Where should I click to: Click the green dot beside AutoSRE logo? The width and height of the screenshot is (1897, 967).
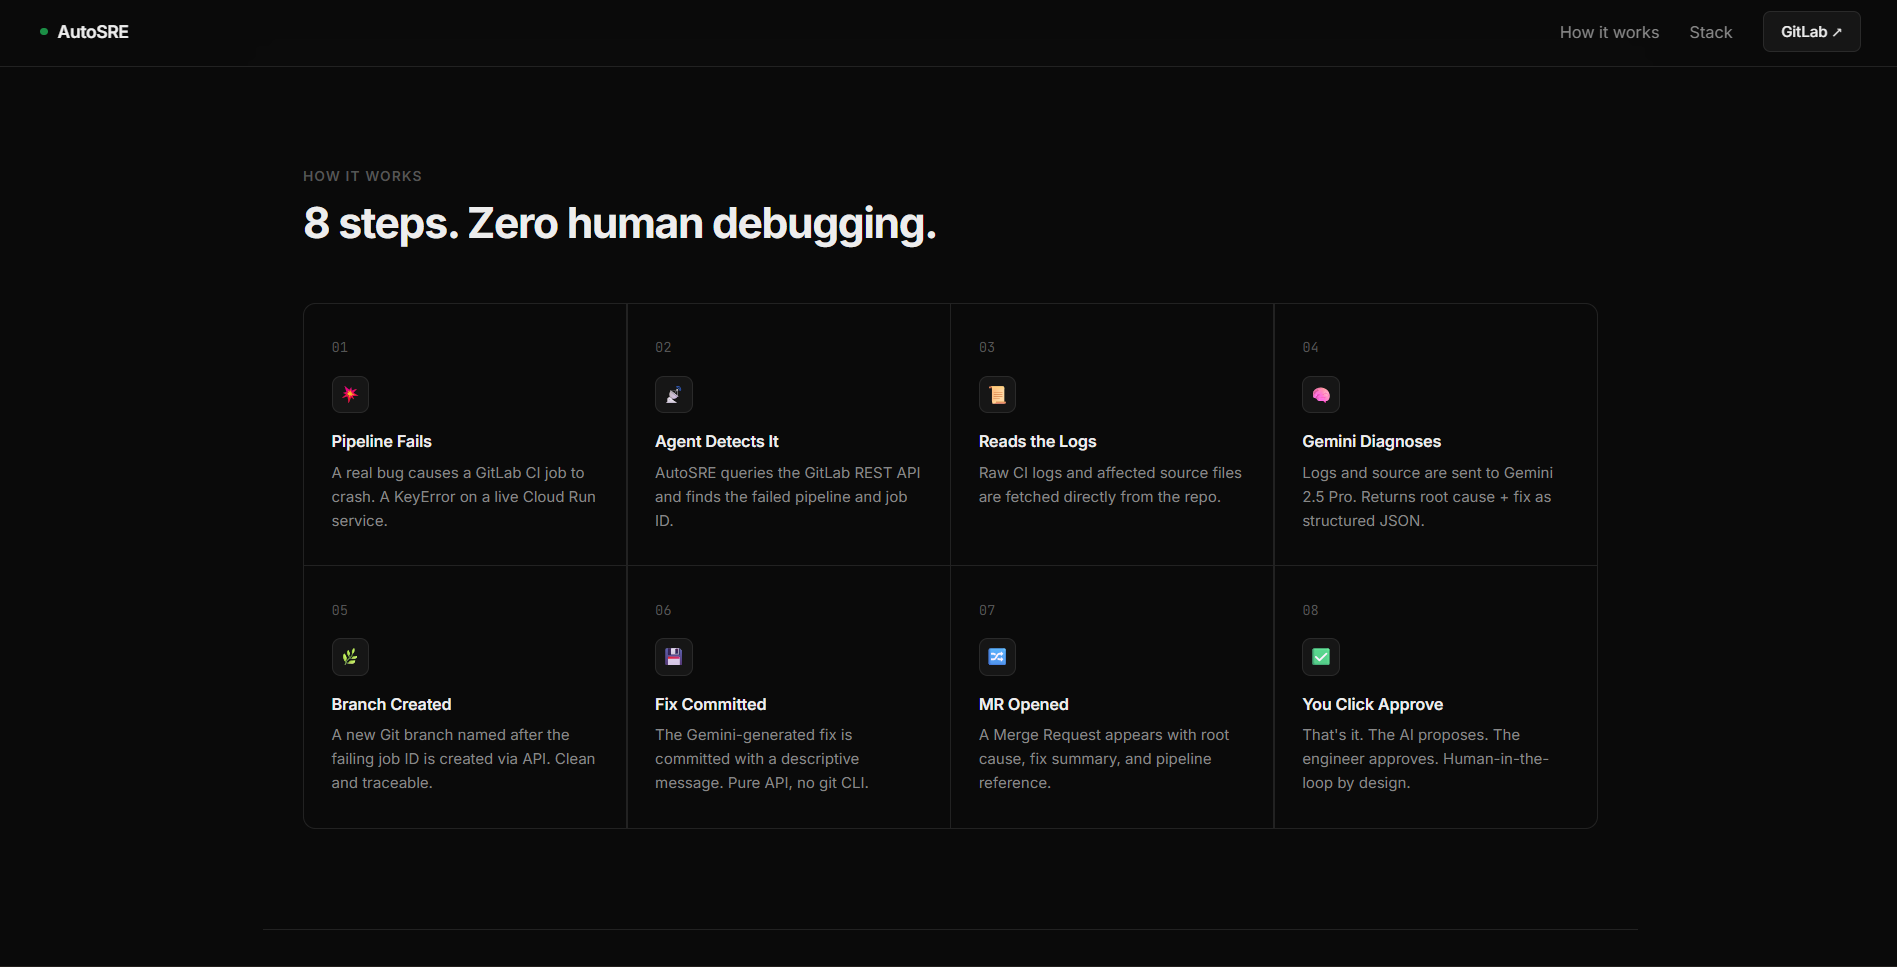44,32
